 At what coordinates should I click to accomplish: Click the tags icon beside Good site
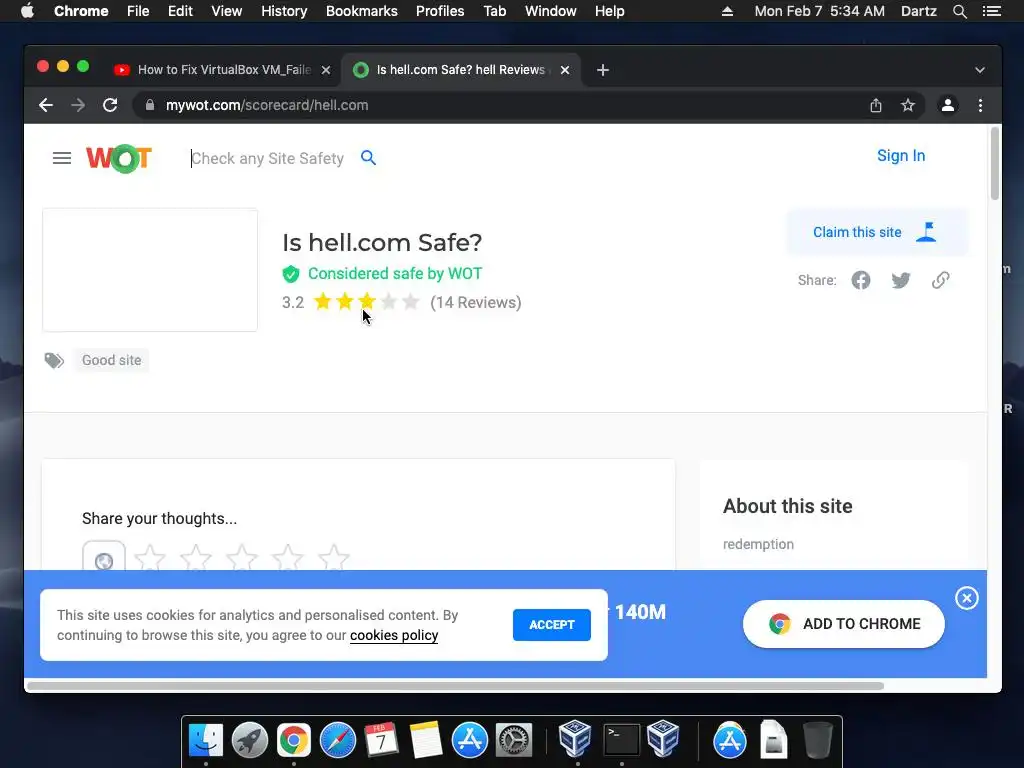54,360
